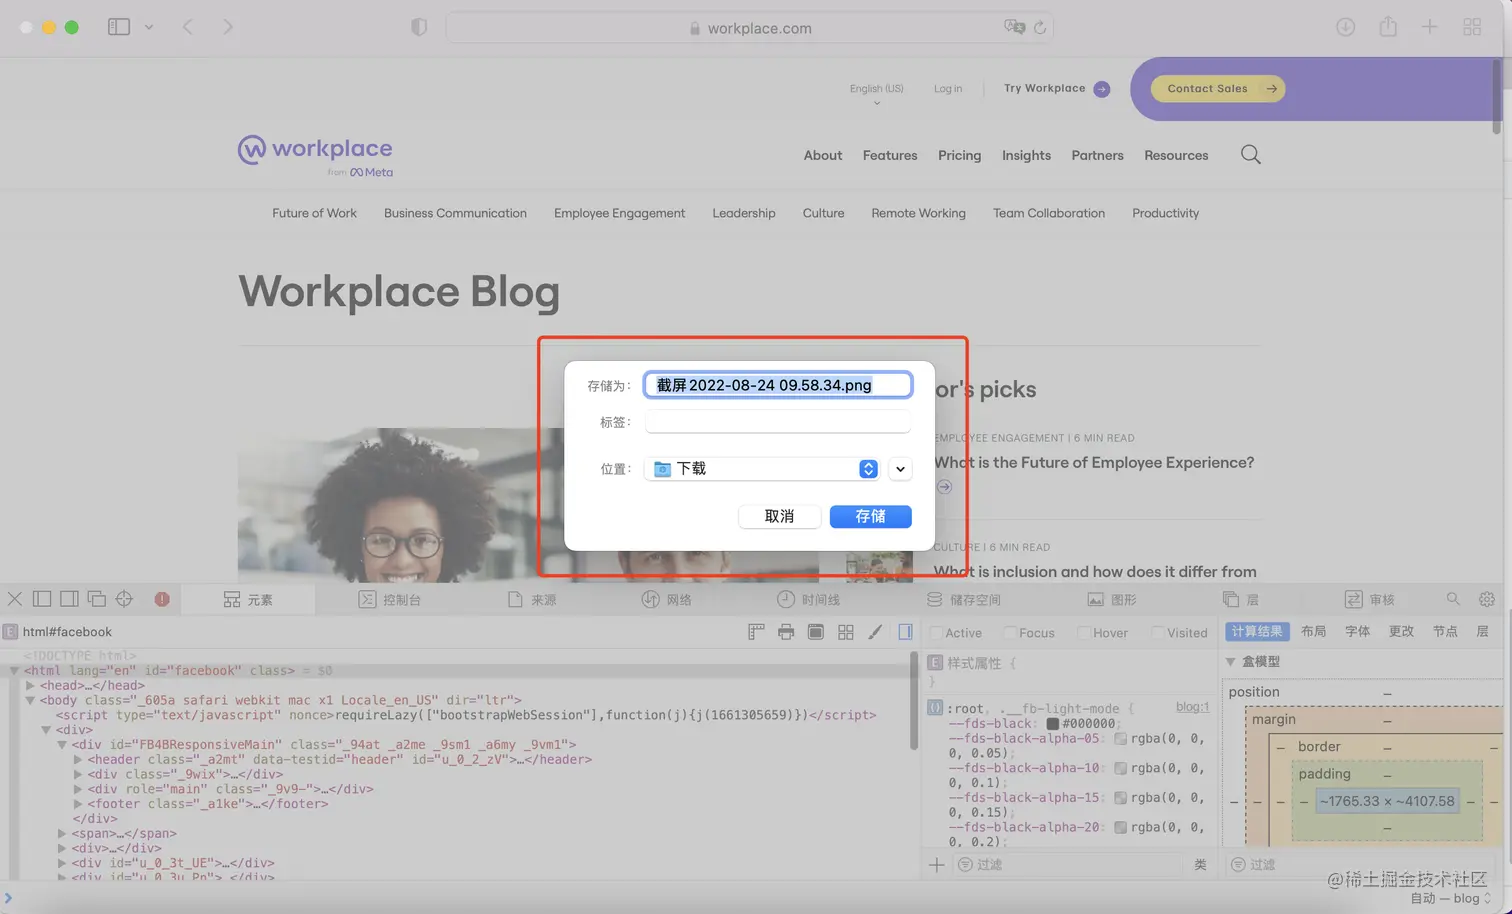
Task: Expand the footer _a1ke node
Action: pyautogui.click(x=78, y=804)
